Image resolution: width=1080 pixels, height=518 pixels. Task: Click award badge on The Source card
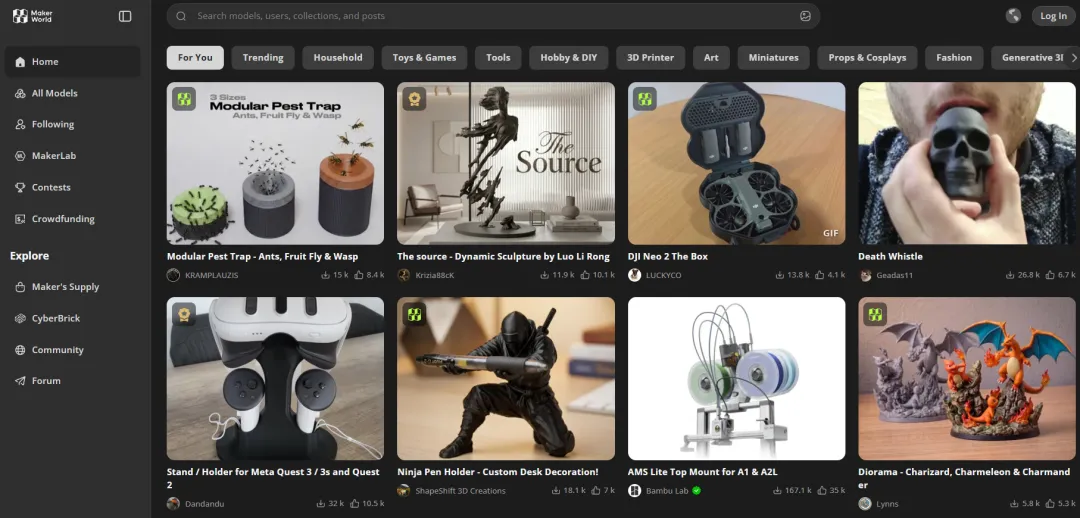414,99
